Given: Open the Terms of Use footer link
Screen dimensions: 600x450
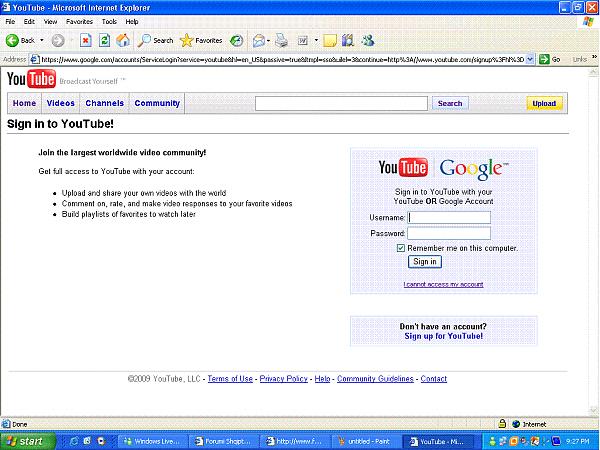Looking at the screenshot, I should tap(230, 379).
